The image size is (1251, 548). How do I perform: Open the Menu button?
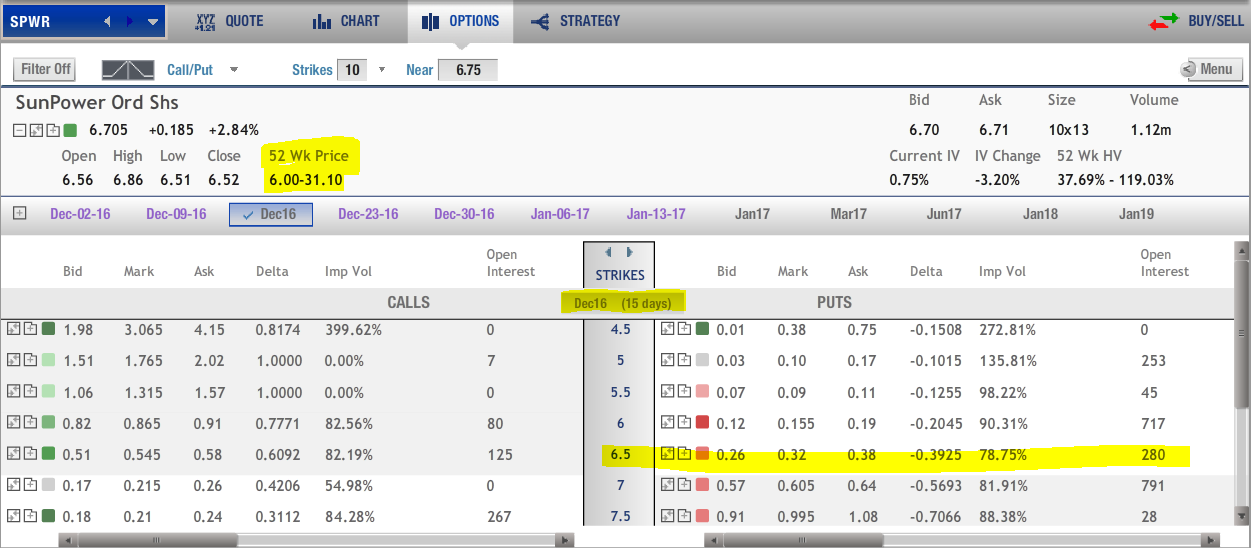[1209, 69]
